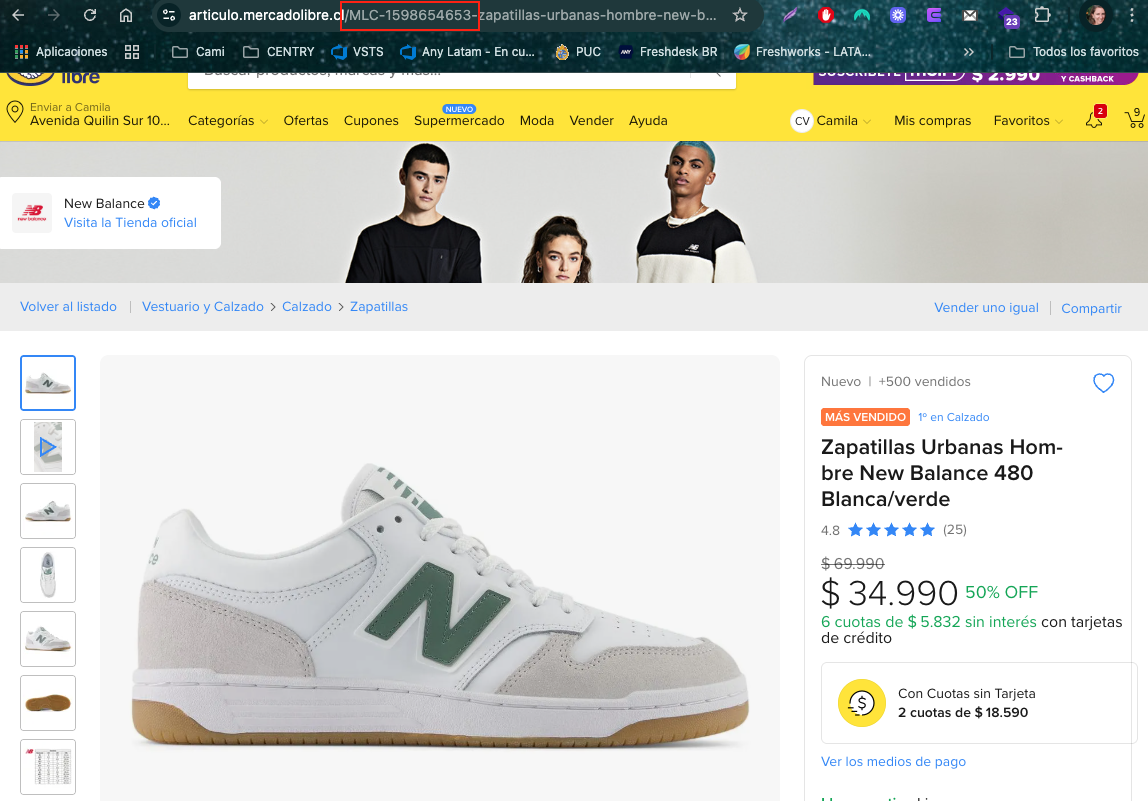Open the Cami bookmarks folder
1148x801 pixels.
(x=198, y=51)
